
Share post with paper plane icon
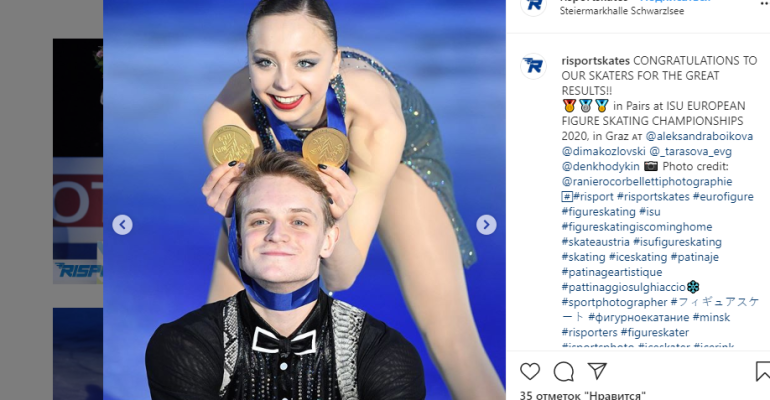tap(597, 371)
